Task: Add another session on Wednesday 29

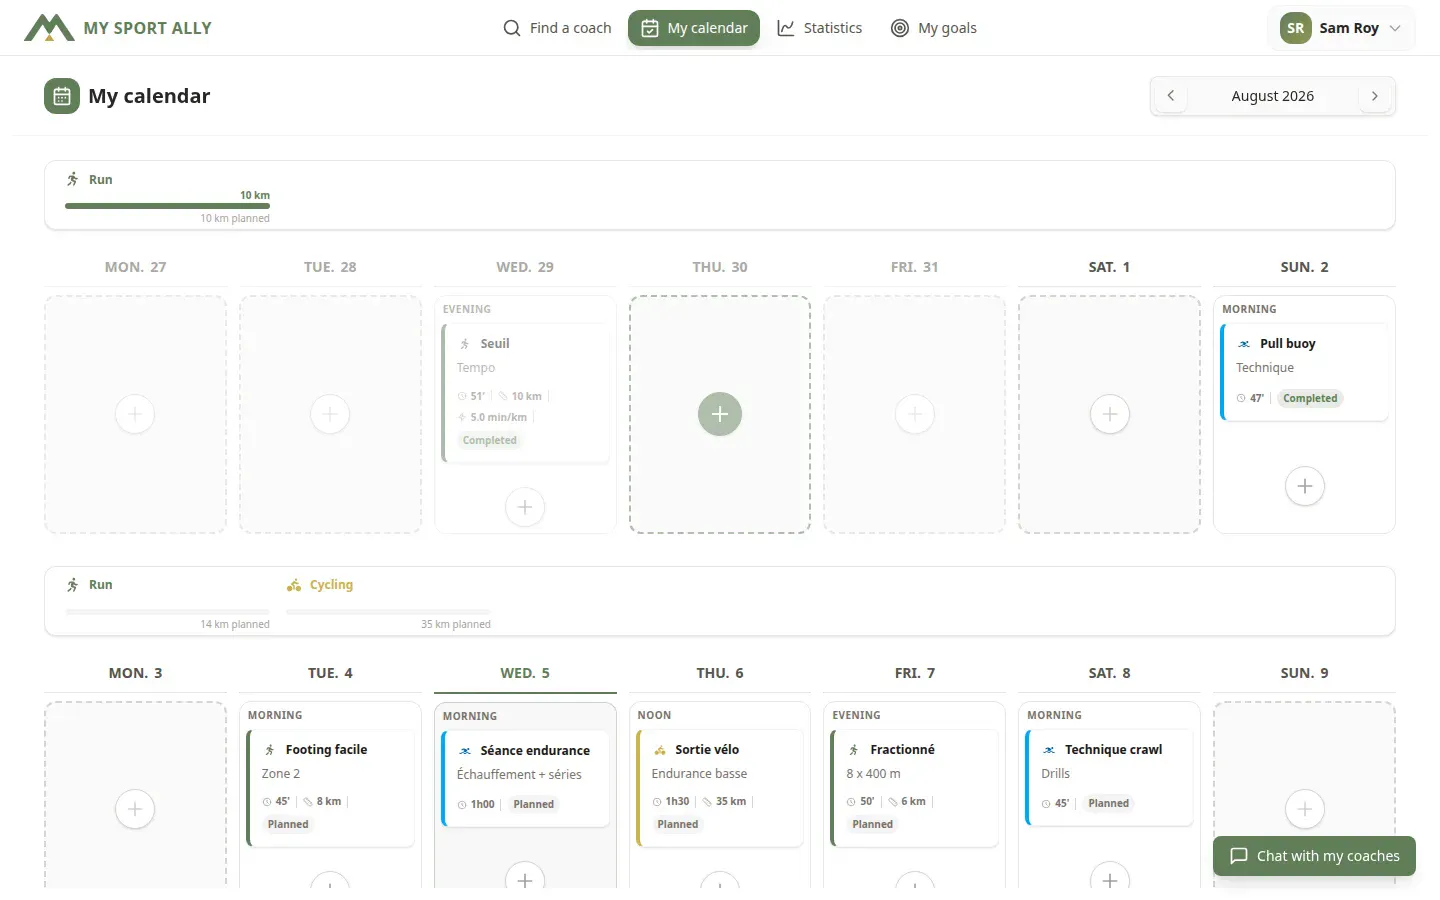Action: [525, 507]
